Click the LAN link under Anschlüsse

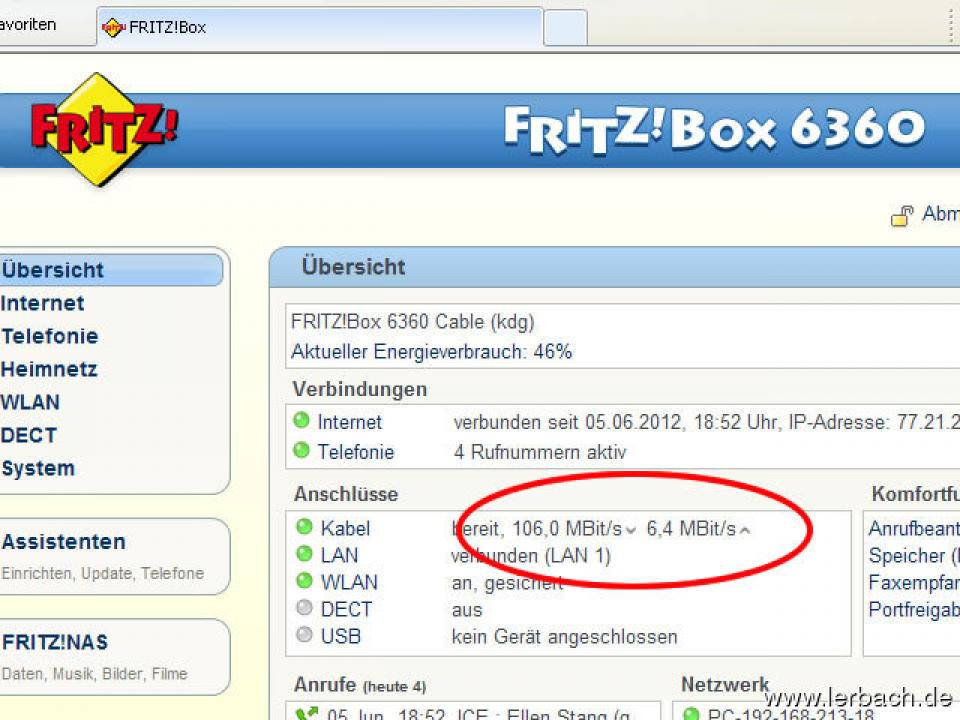pyautogui.click(x=339, y=555)
